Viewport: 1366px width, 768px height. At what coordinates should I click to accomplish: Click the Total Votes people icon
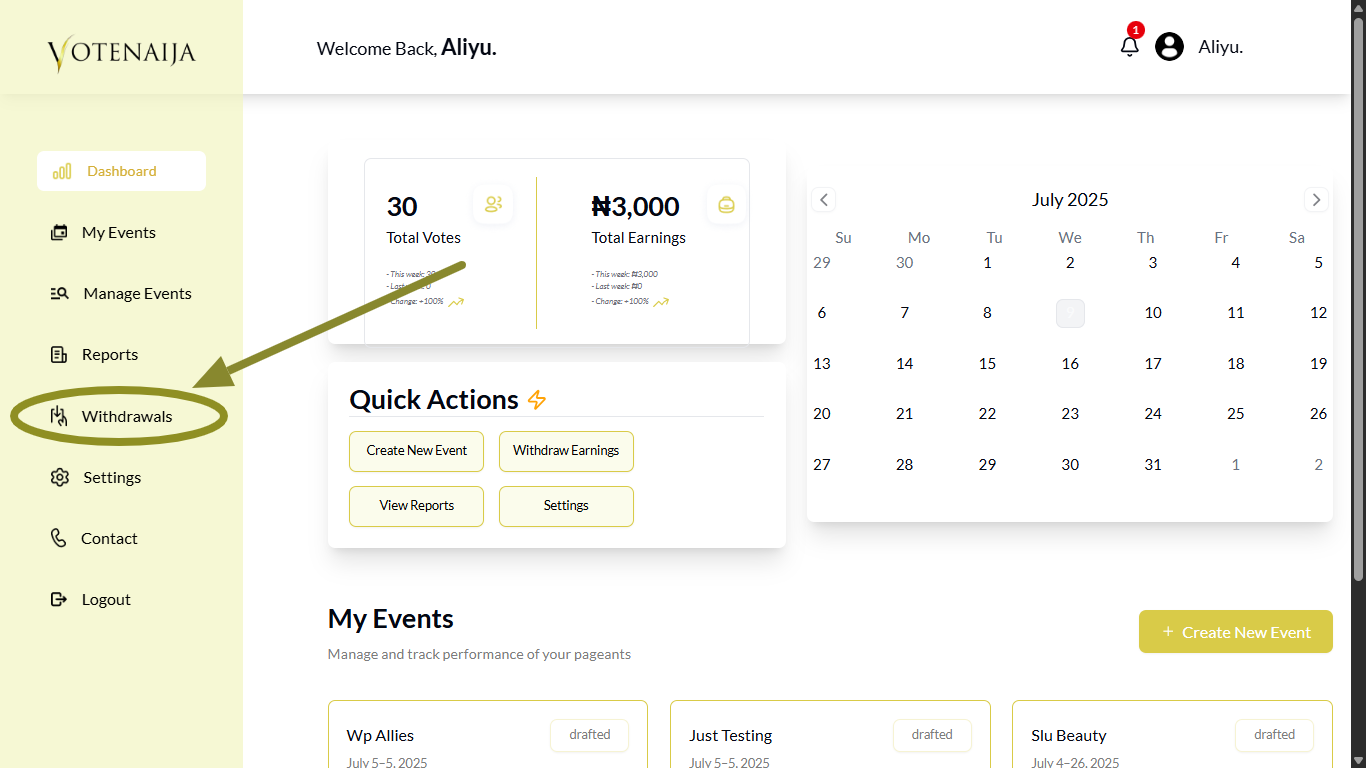[x=493, y=204]
